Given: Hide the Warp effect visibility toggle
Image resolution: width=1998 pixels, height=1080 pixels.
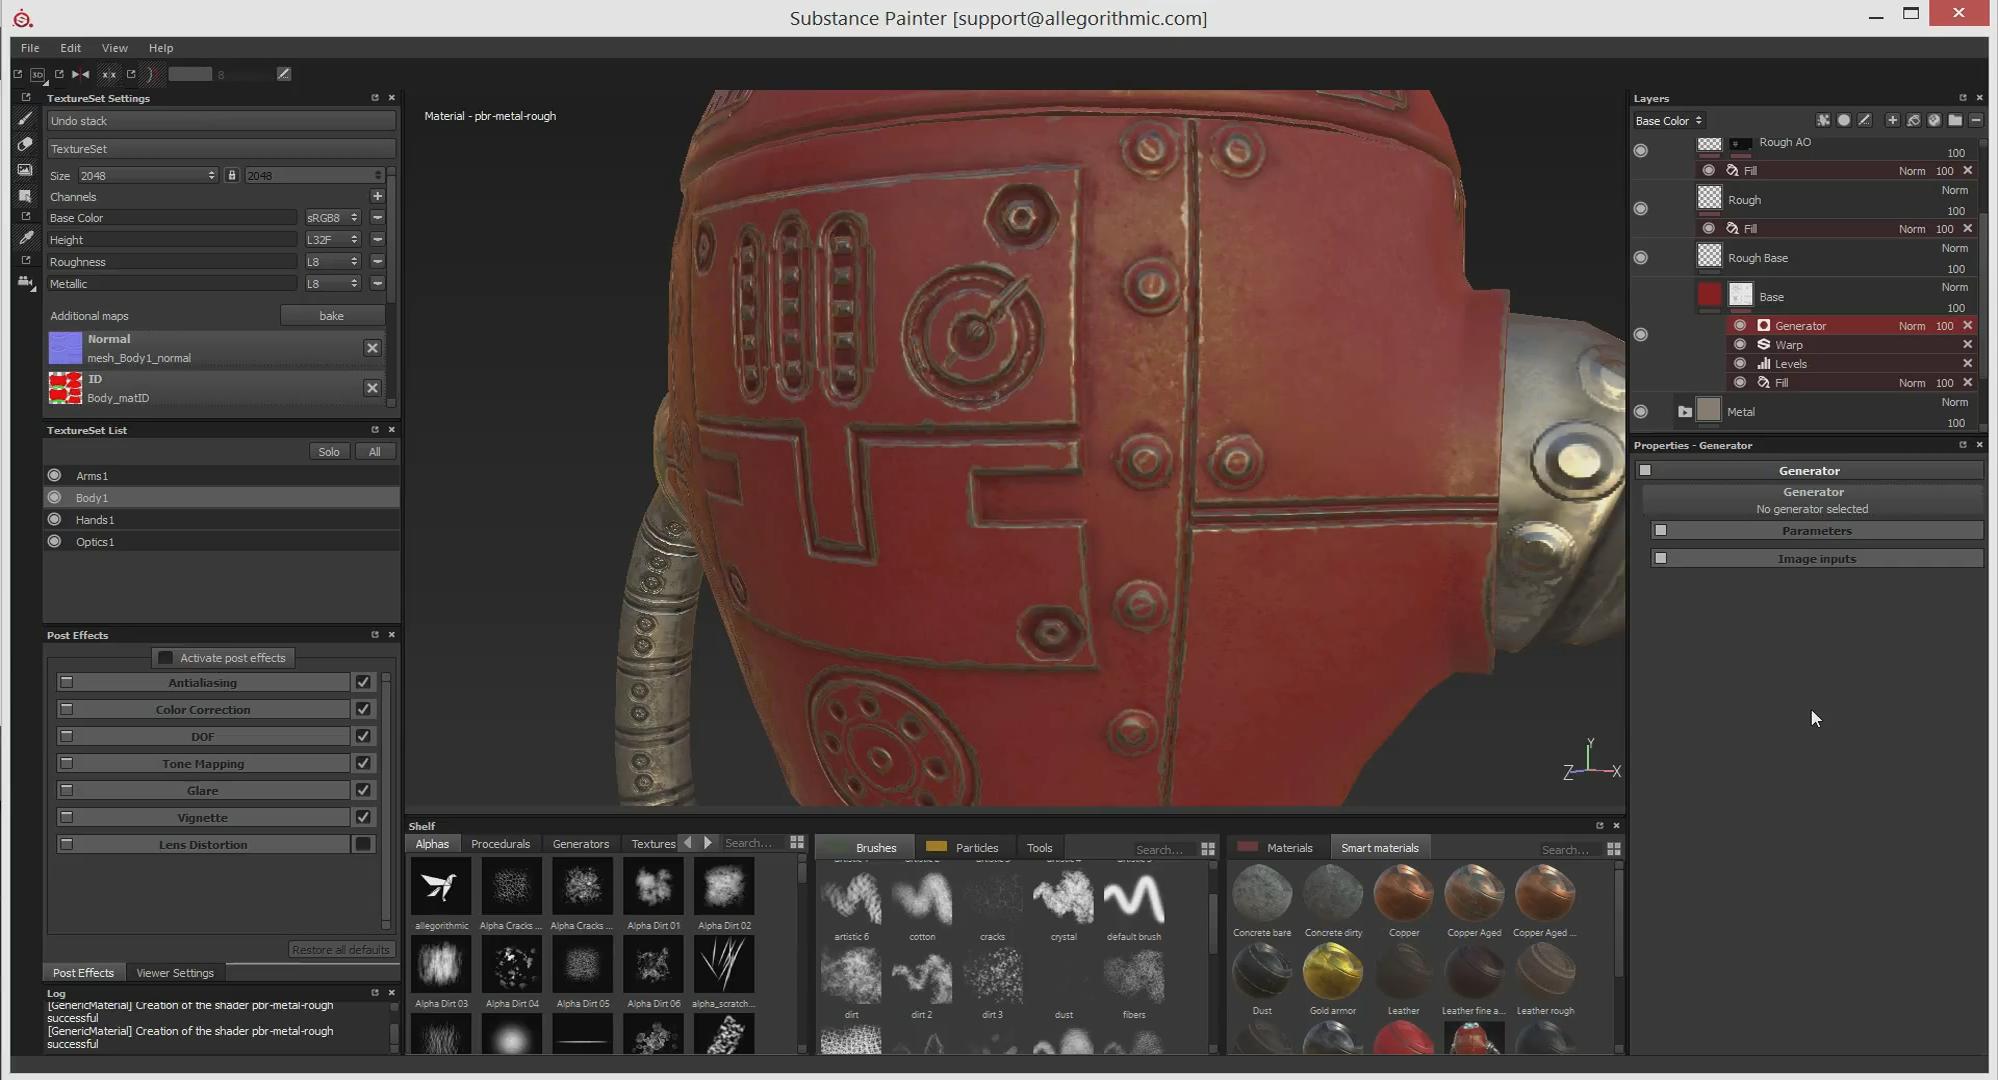Looking at the screenshot, I should pos(1740,344).
